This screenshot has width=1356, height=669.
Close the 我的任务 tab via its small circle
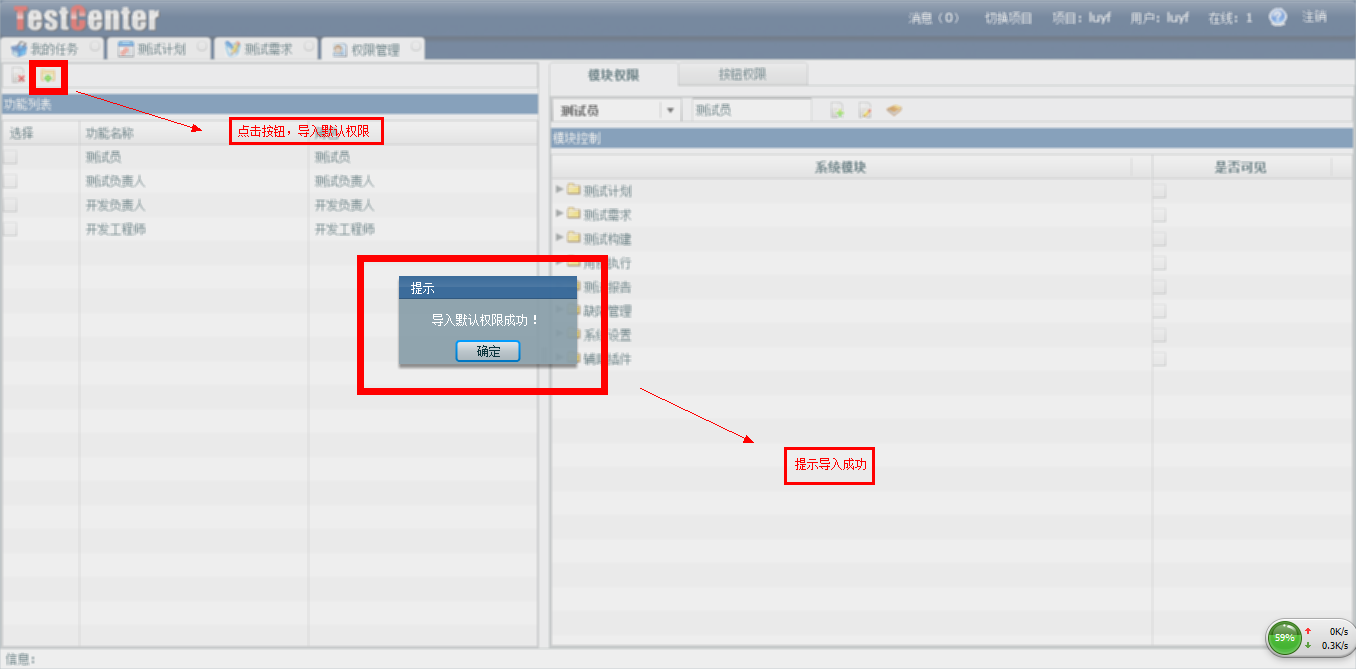pos(95,46)
